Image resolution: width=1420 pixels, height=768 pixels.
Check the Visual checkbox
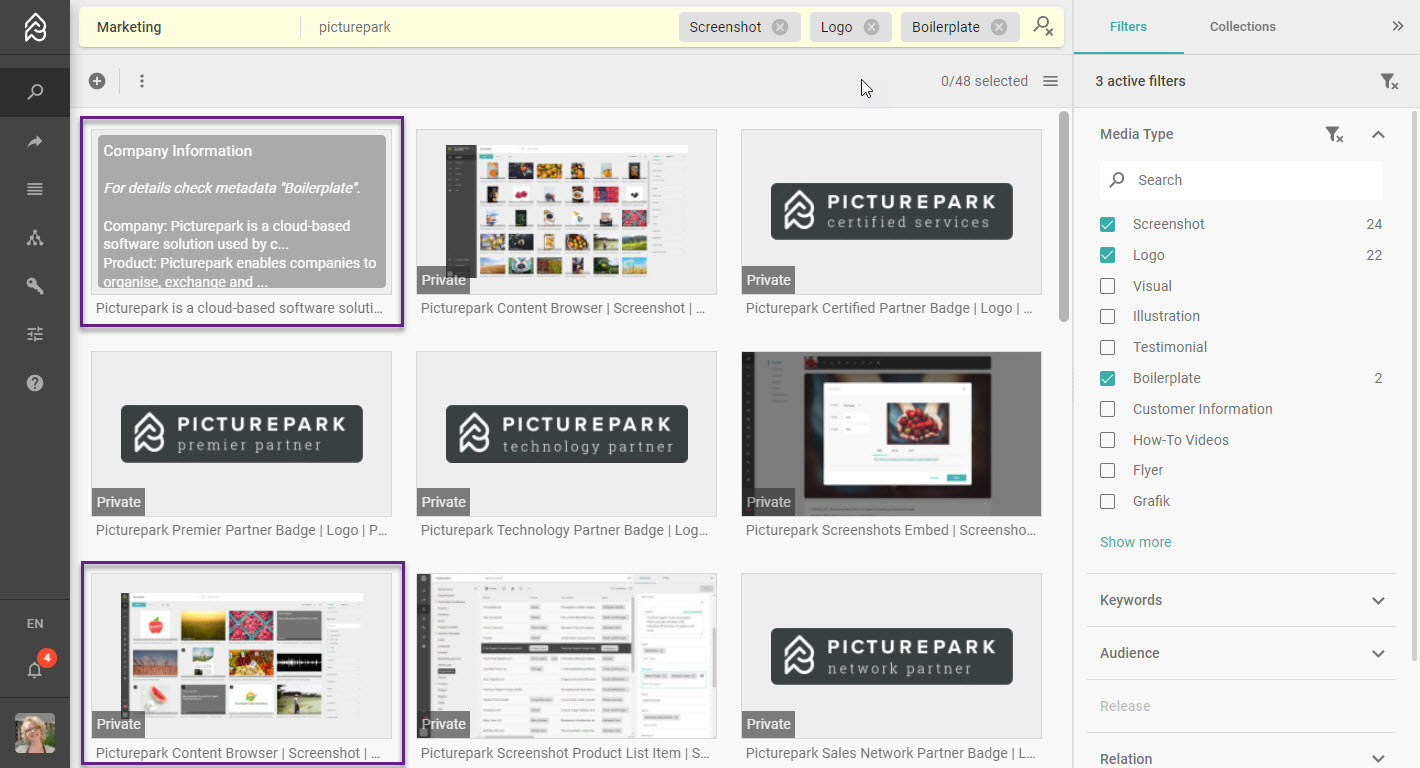tap(1107, 286)
